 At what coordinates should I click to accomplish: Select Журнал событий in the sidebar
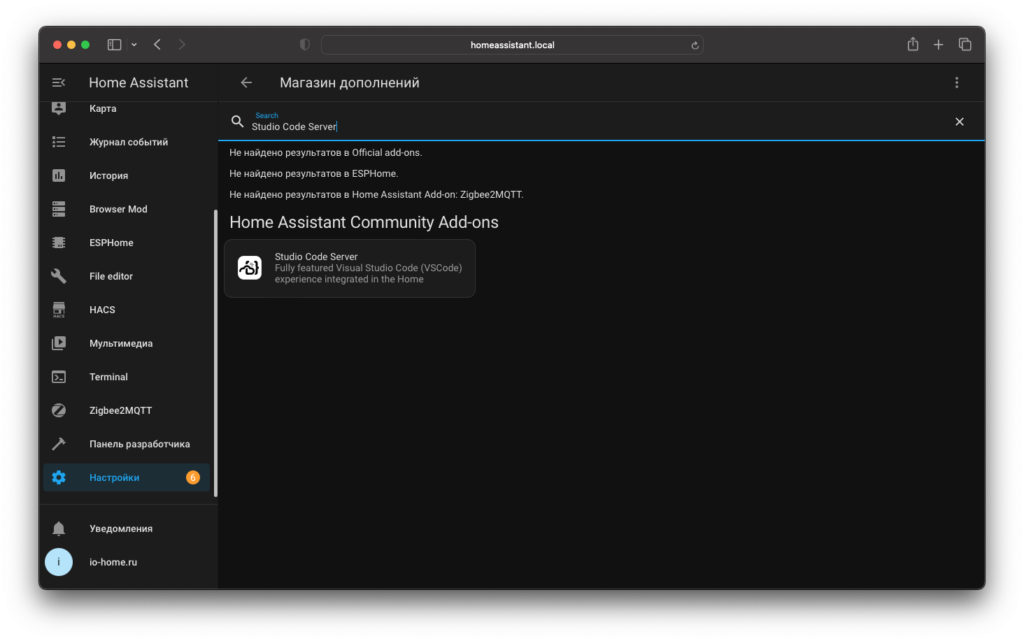(x=129, y=142)
